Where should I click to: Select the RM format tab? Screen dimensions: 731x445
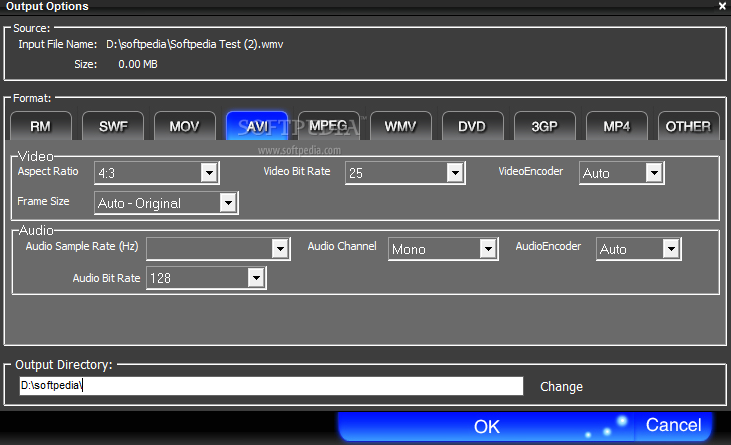(41, 126)
